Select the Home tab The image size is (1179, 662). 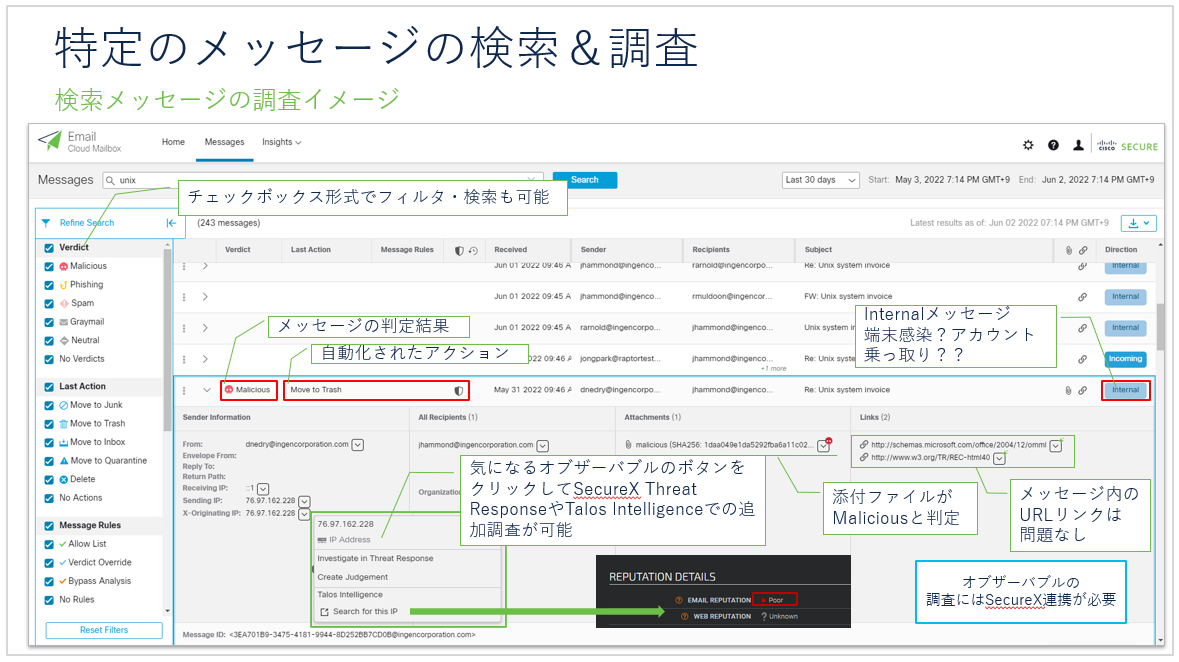pyautogui.click(x=173, y=142)
